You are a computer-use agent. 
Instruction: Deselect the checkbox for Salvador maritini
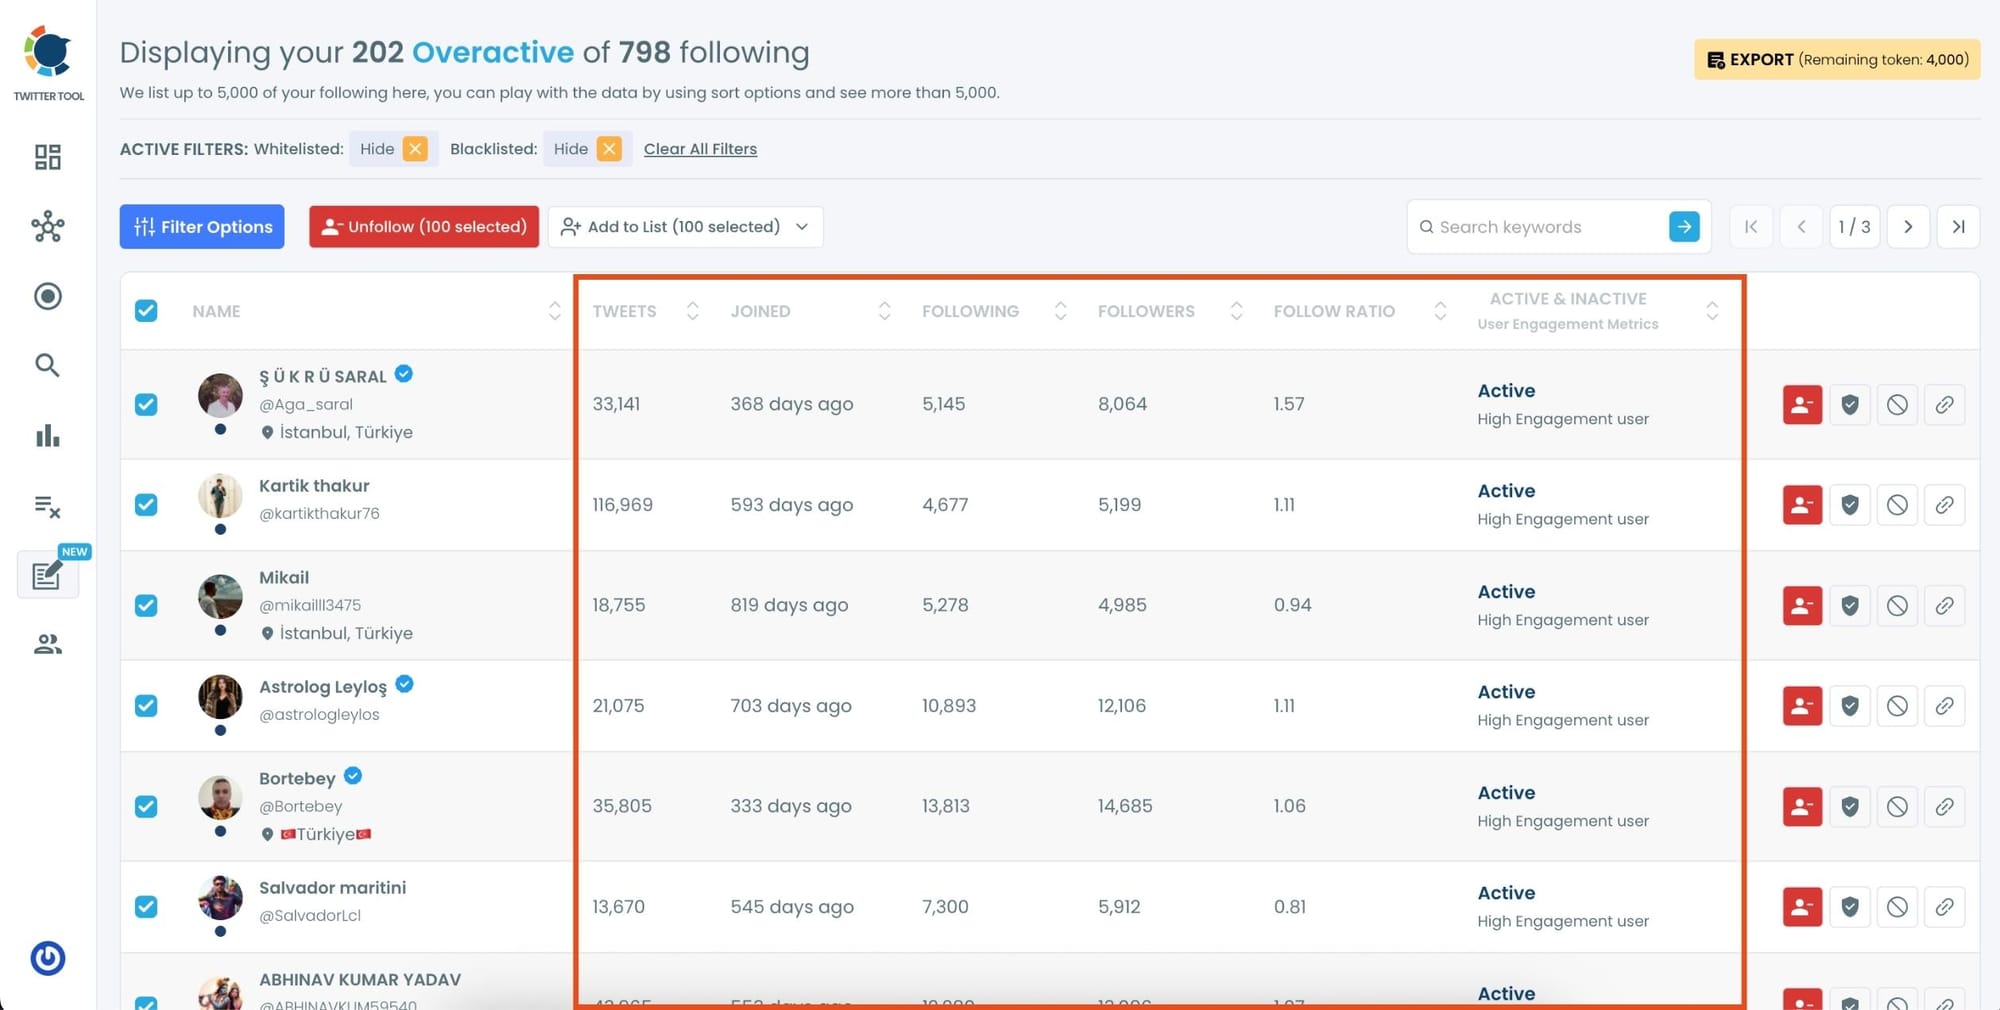146,907
